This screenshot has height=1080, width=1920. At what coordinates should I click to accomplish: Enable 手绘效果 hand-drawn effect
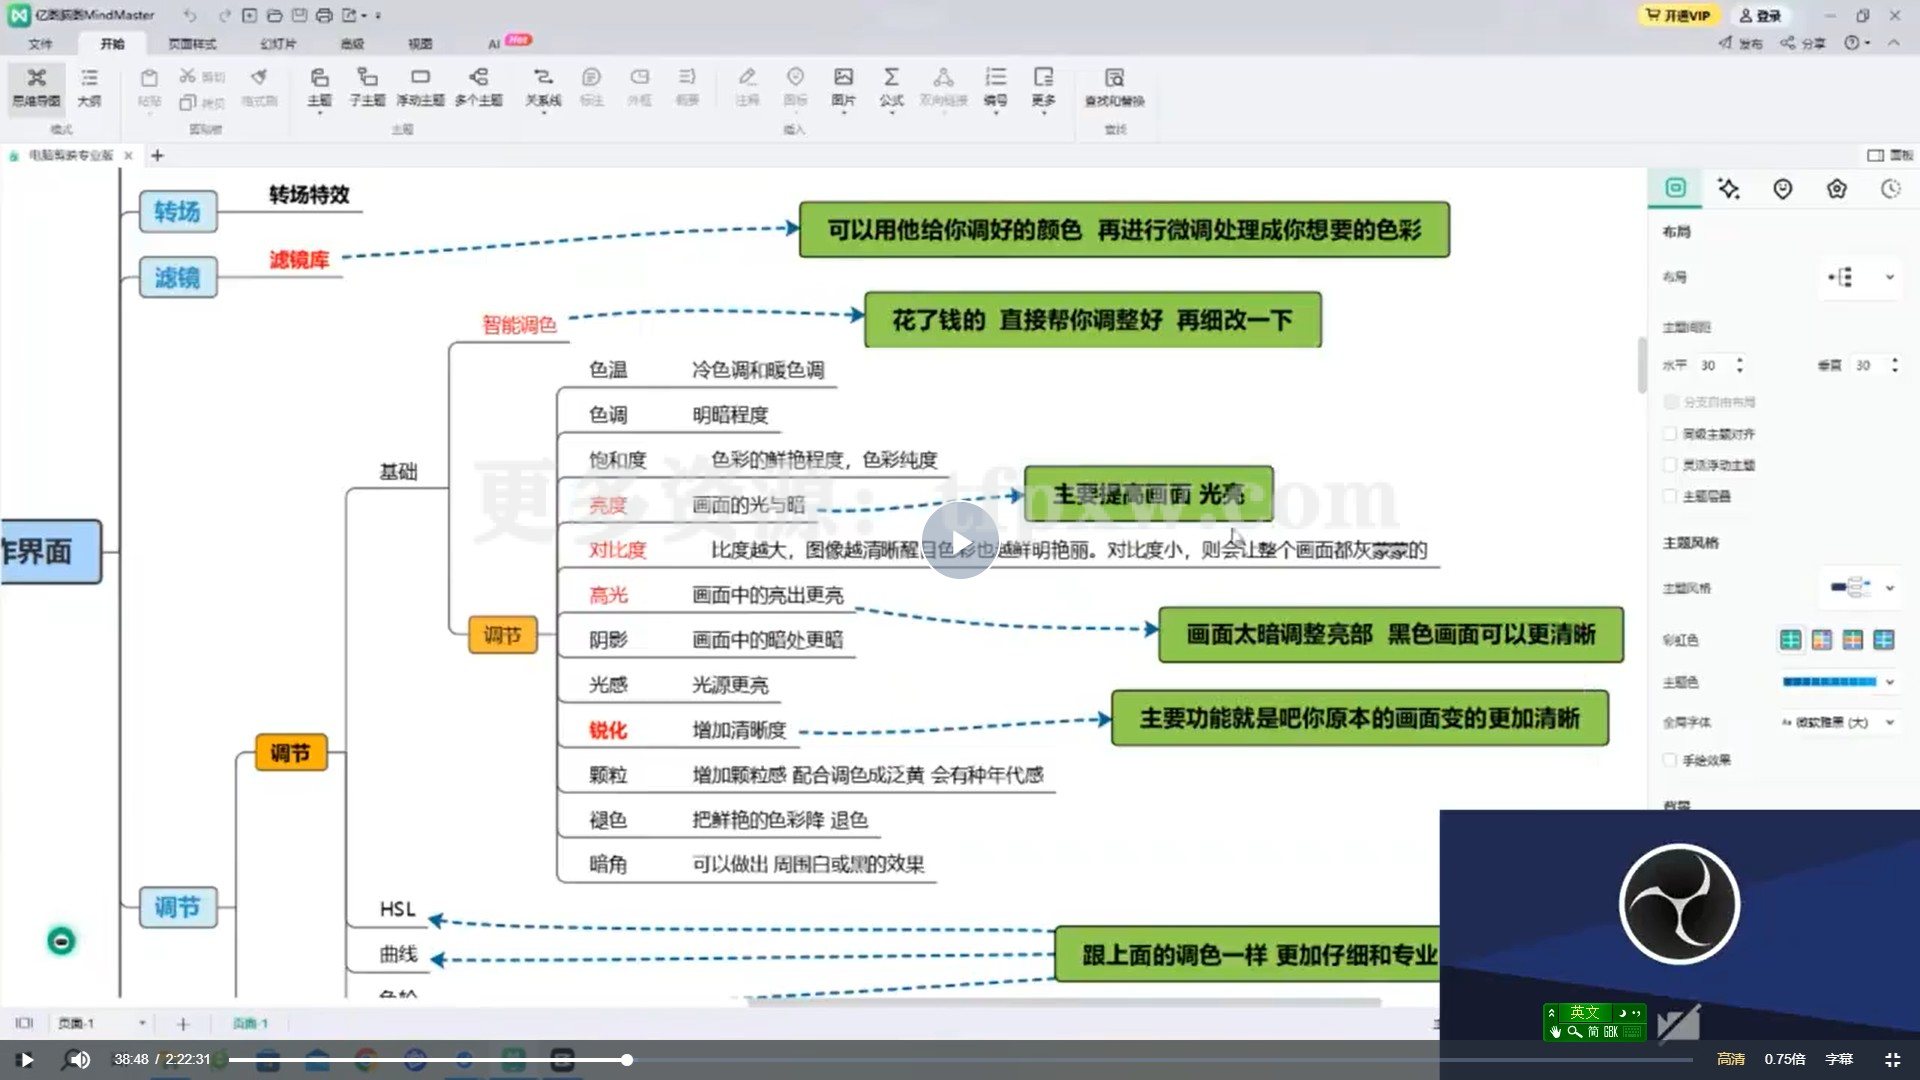pyautogui.click(x=1671, y=760)
